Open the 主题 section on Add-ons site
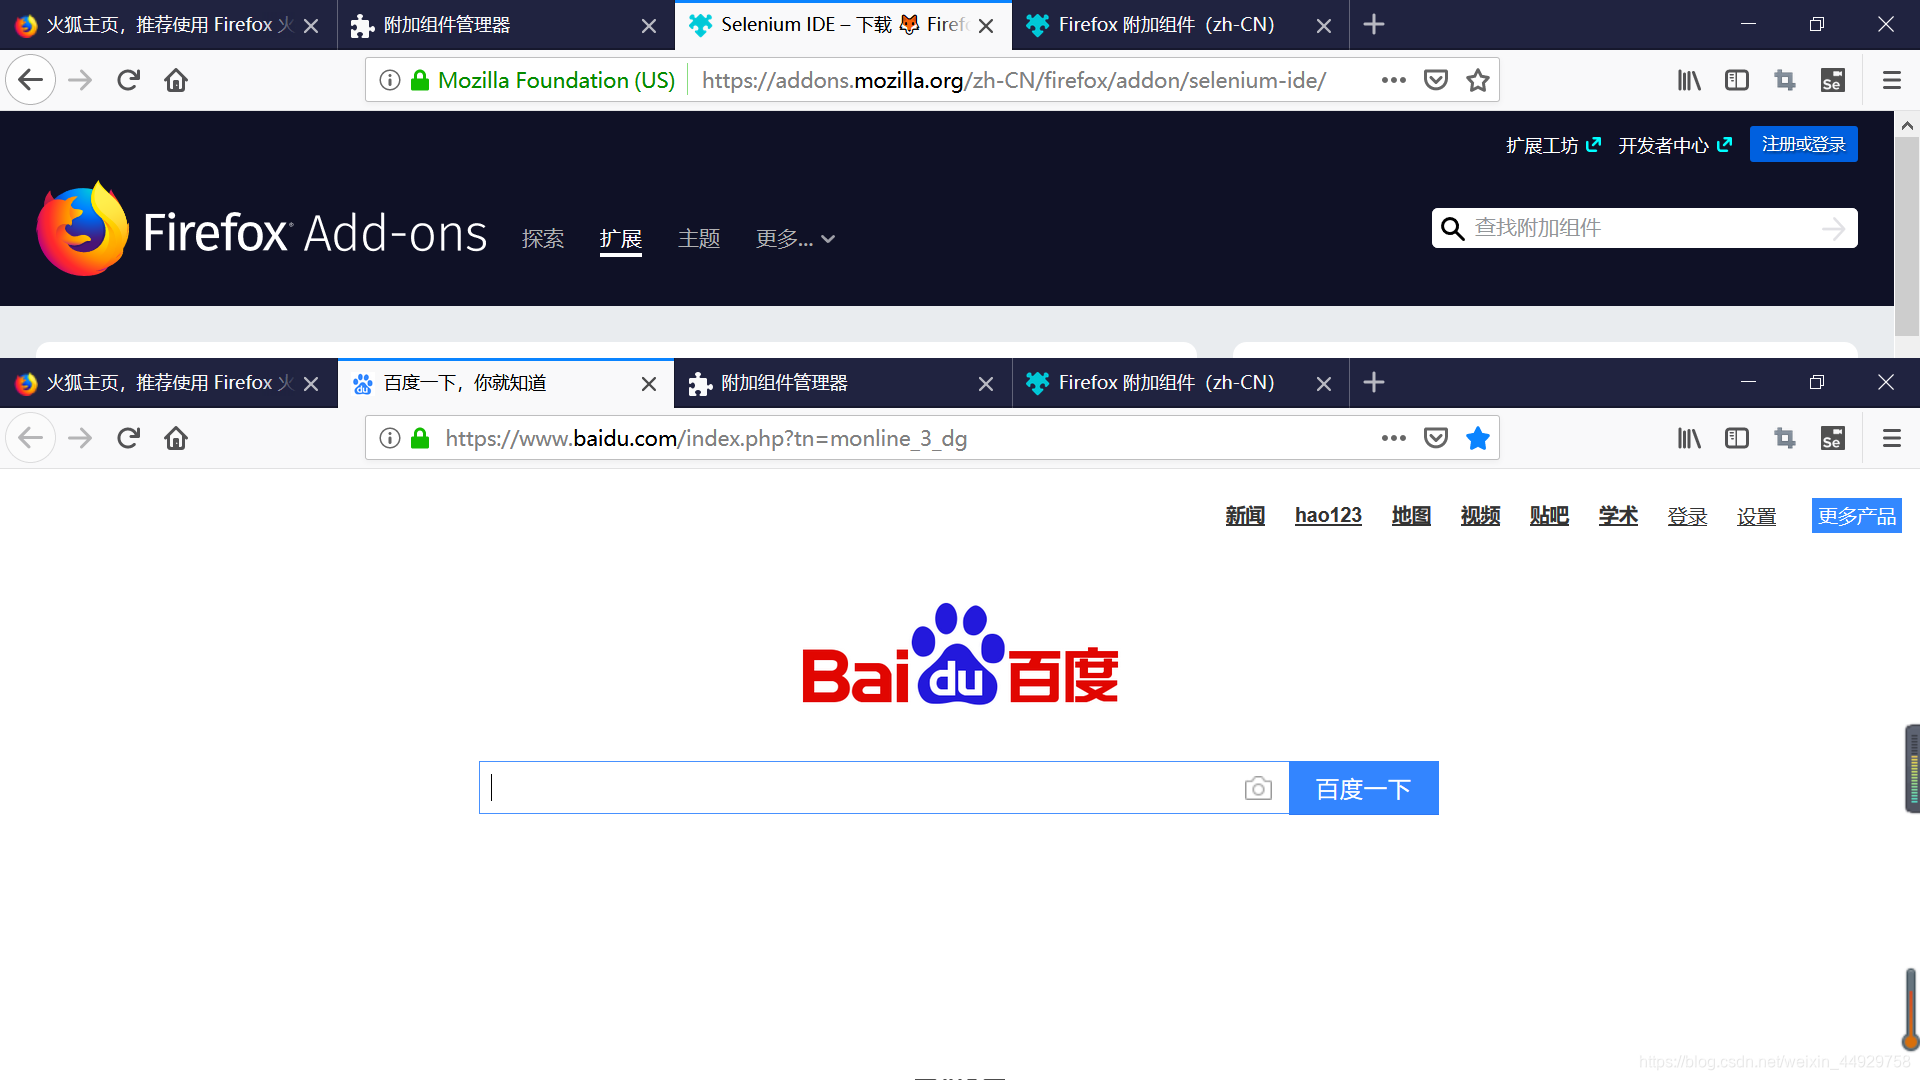The image size is (1920, 1080). tap(699, 239)
